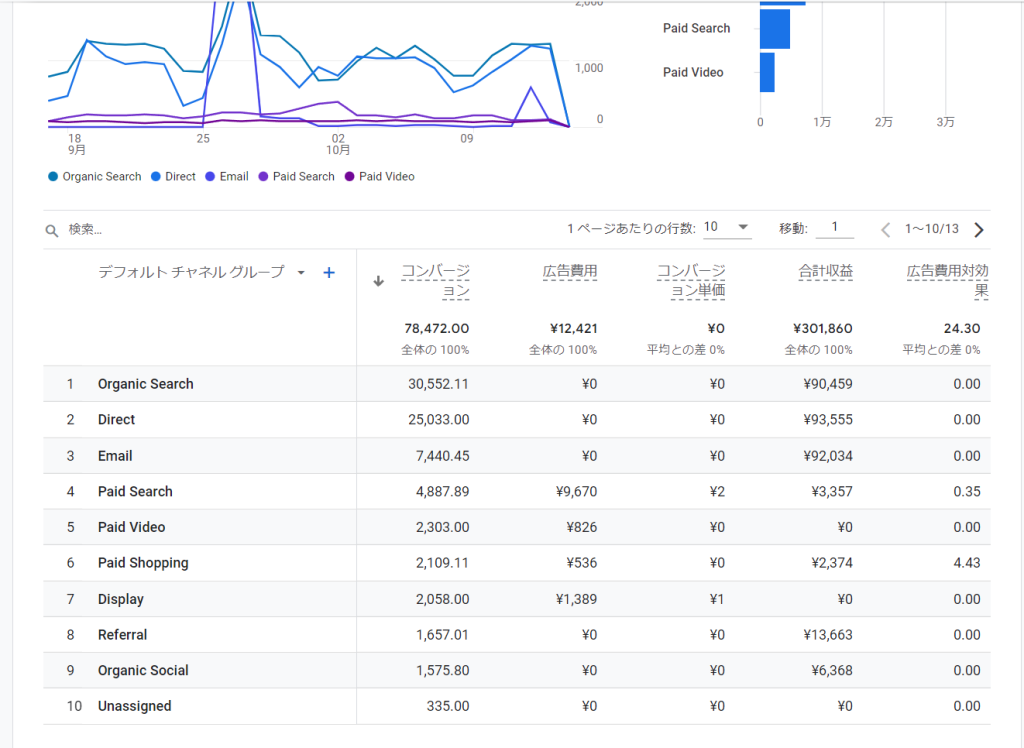Click the total conversions value 78,472.00
The height and width of the screenshot is (748, 1024).
[436, 329]
